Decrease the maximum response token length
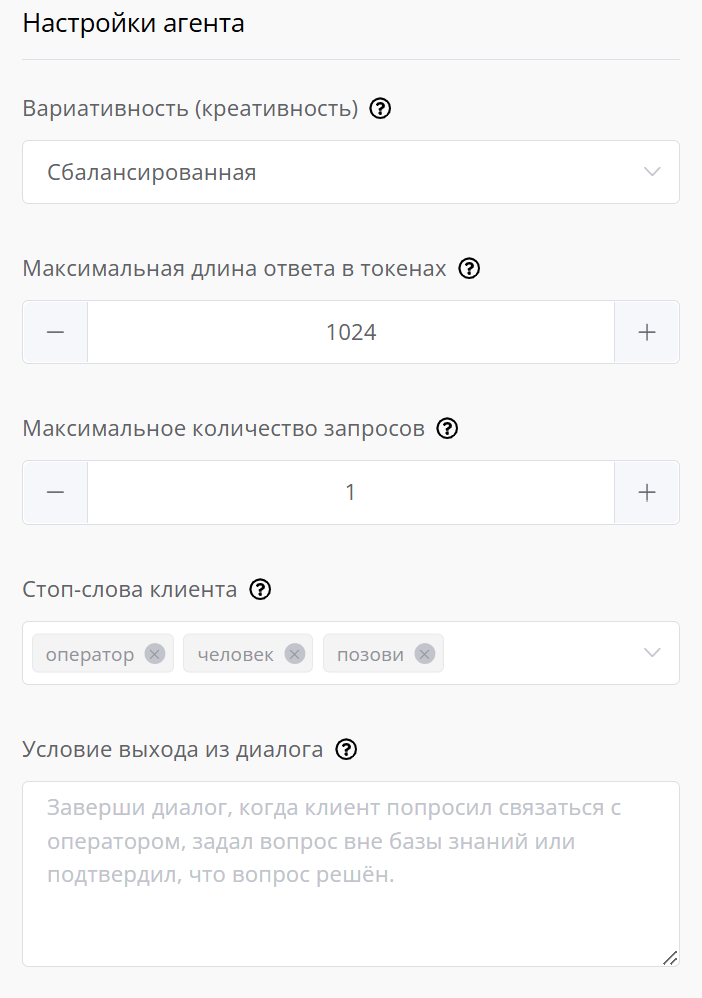 (55, 332)
